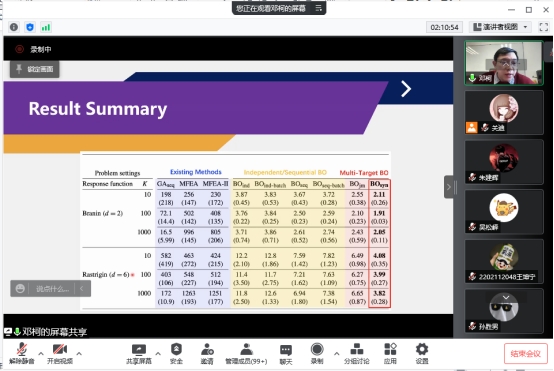Open 分组讨论 breakout rooms
This screenshot has width=554, height=371.
click(356, 353)
